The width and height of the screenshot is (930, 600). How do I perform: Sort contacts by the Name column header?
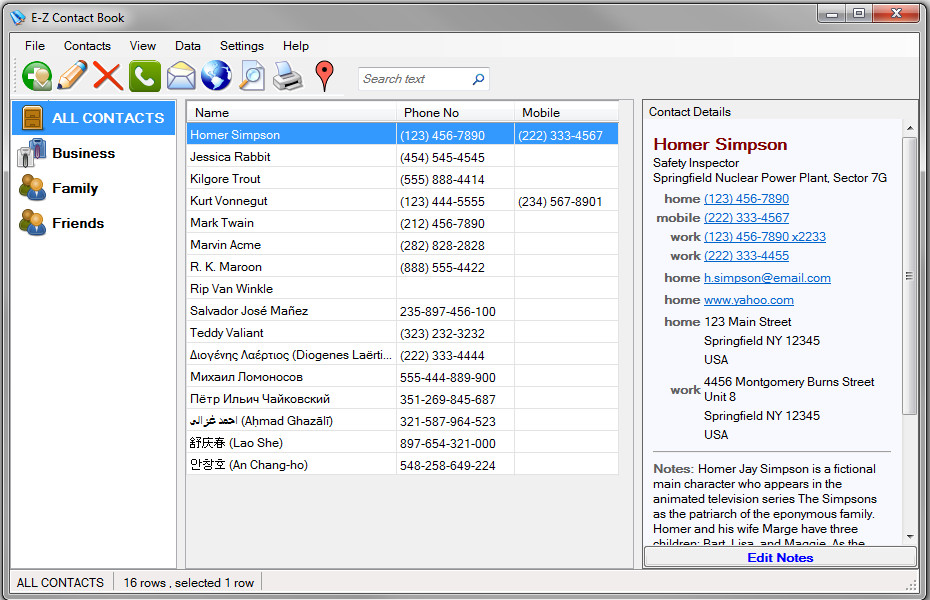[x=291, y=113]
